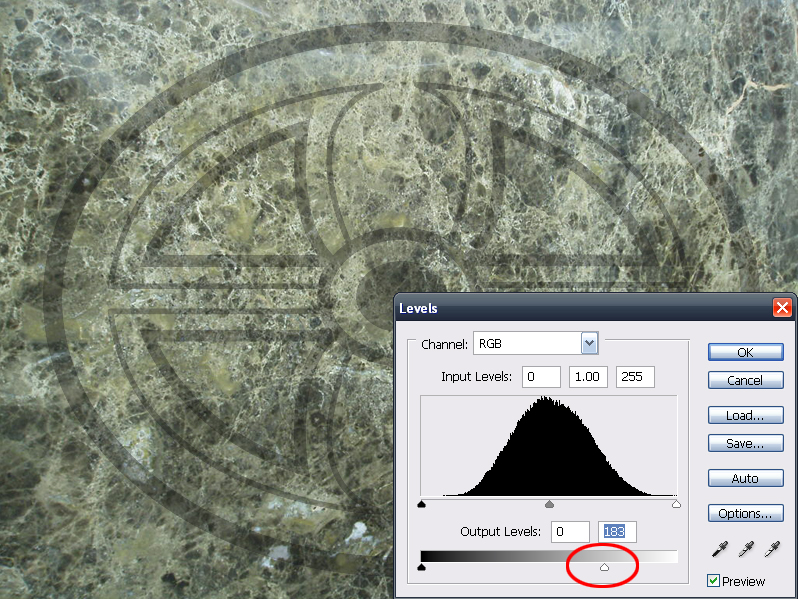Close the Levels dialog
This screenshot has width=798, height=599.
(782, 308)
